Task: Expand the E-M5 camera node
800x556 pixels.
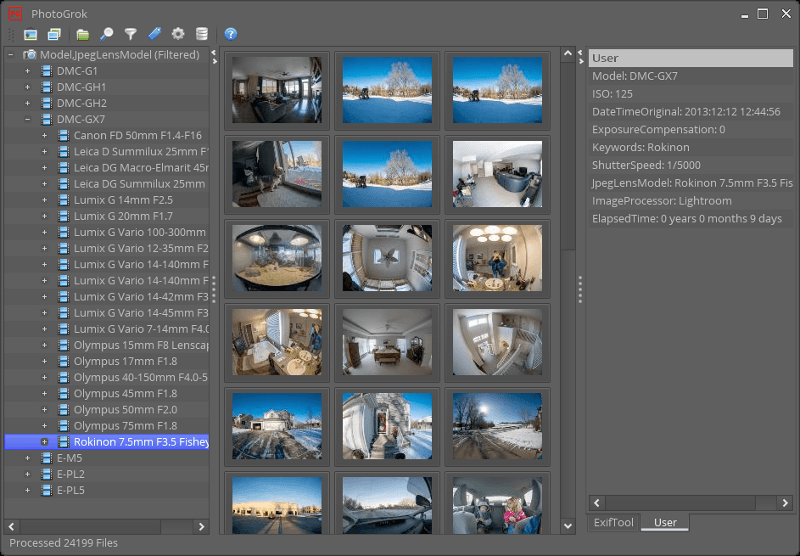Action: point(28,458)
